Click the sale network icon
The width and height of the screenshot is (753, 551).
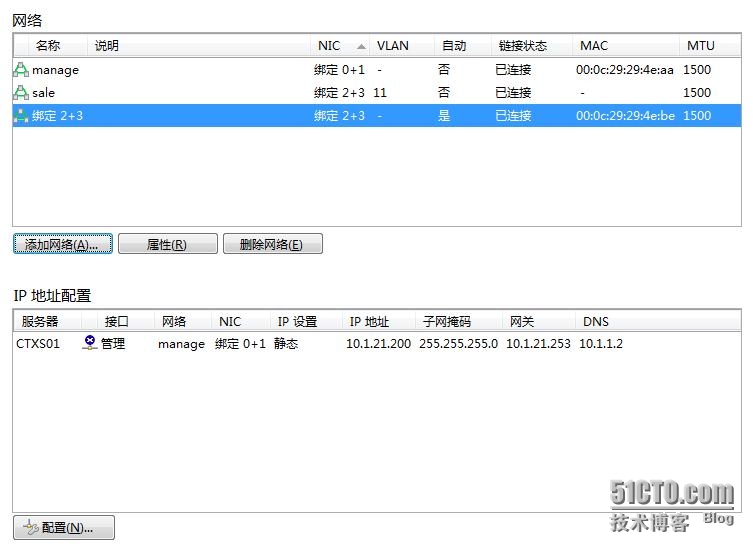[x=21, y=93]
